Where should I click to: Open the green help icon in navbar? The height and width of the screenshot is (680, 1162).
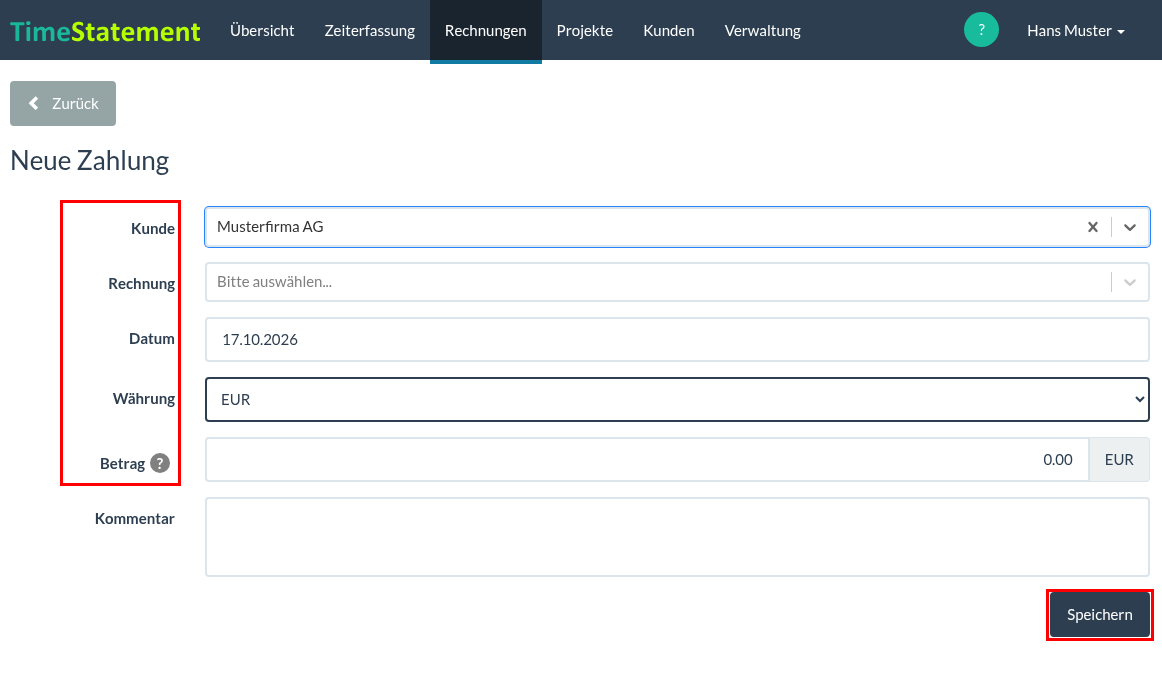click(981, 30)
